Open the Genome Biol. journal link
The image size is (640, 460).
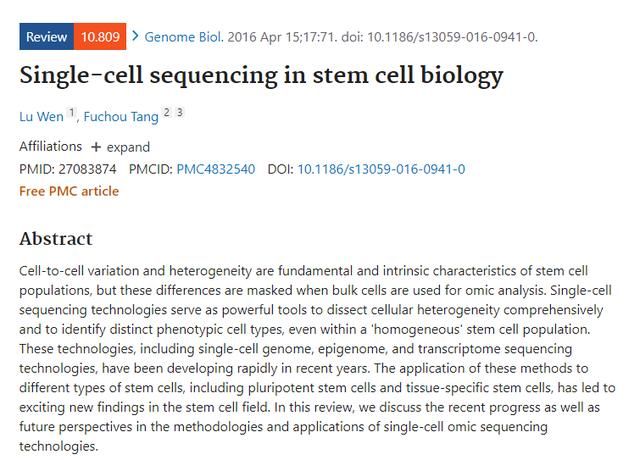[184, 37]
